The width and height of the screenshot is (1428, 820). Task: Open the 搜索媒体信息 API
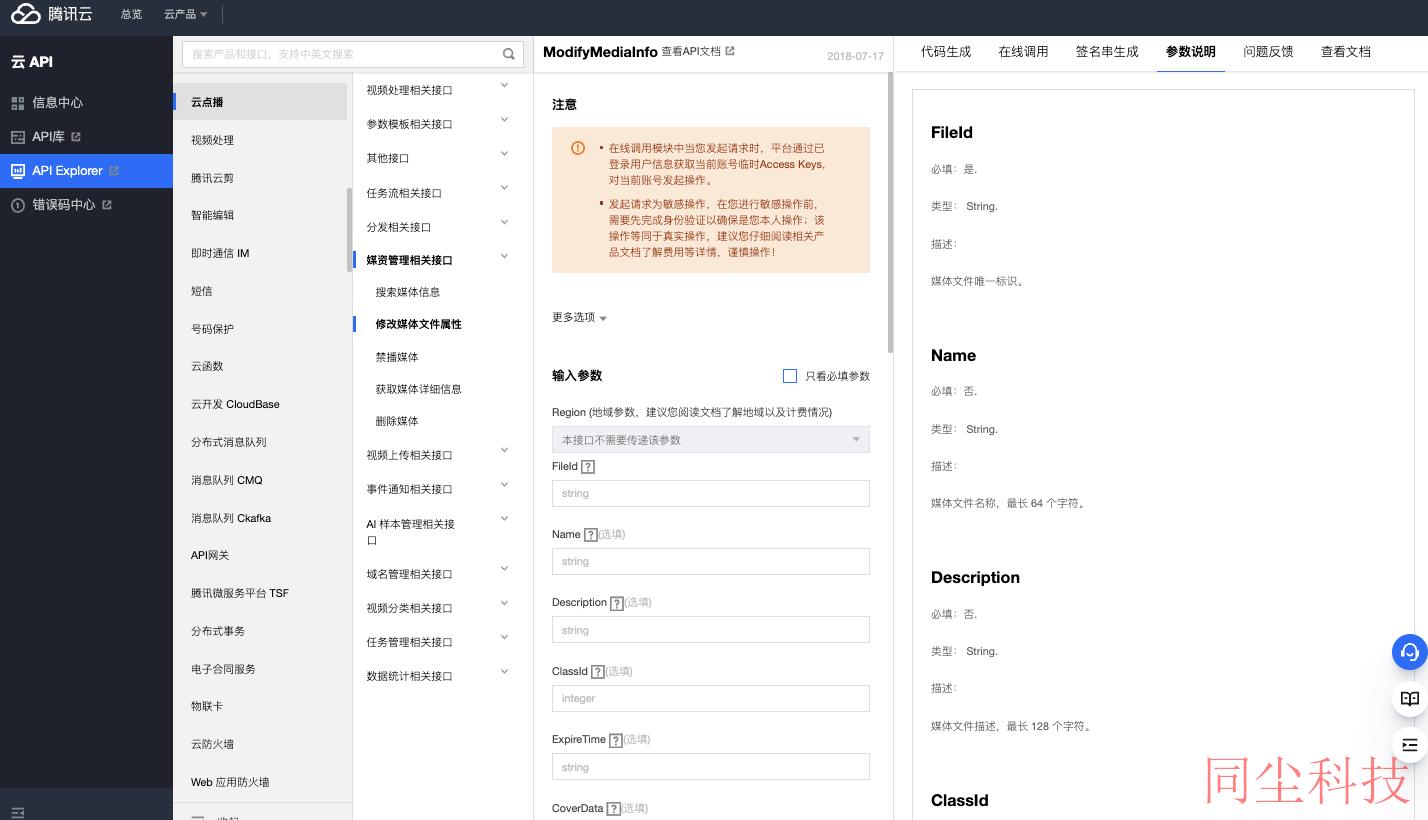coord(408,292)
